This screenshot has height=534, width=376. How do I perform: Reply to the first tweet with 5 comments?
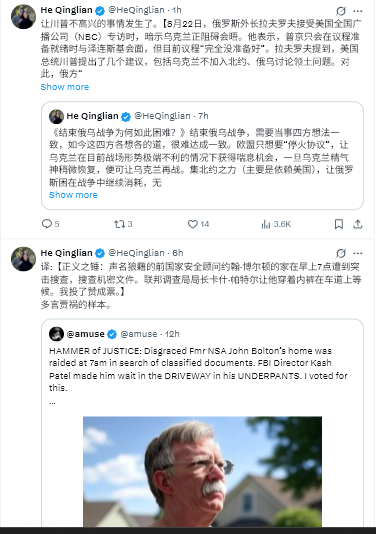tap(50, 224)
